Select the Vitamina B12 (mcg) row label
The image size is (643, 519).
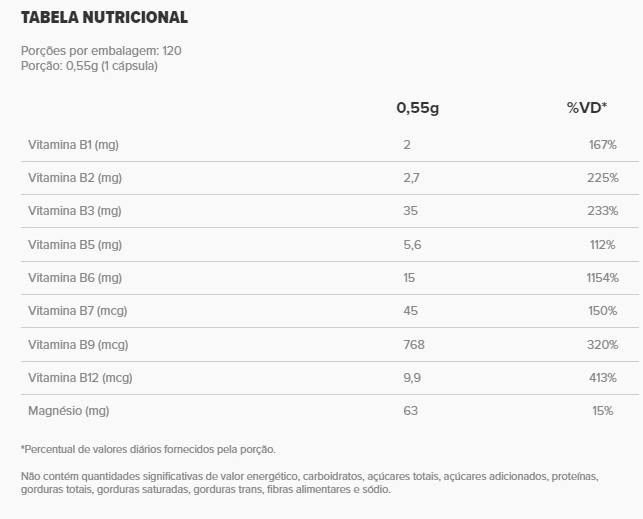[x=80, y=378]
